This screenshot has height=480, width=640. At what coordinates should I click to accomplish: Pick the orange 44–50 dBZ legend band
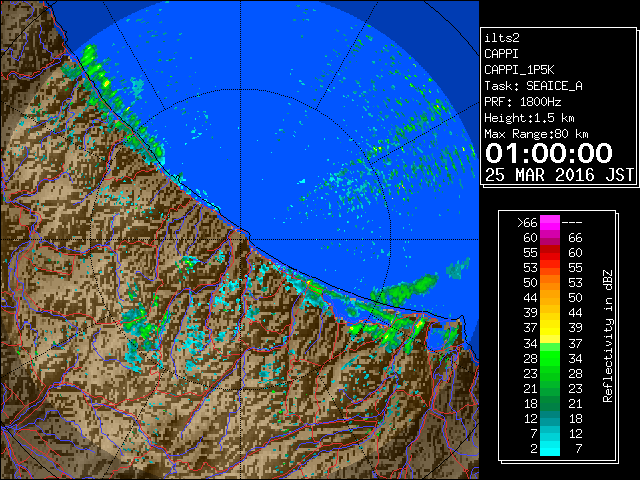550,298
